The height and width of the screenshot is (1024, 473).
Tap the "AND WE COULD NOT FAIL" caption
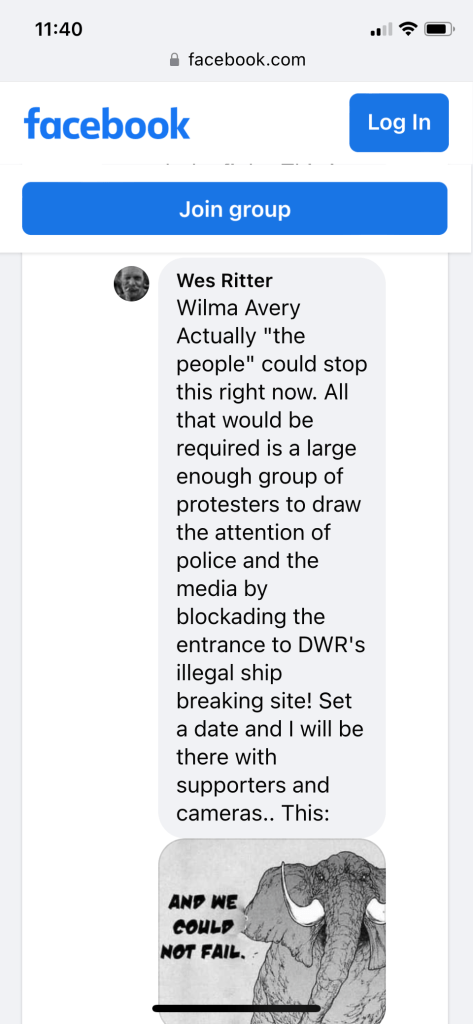(x=203, y=926)
